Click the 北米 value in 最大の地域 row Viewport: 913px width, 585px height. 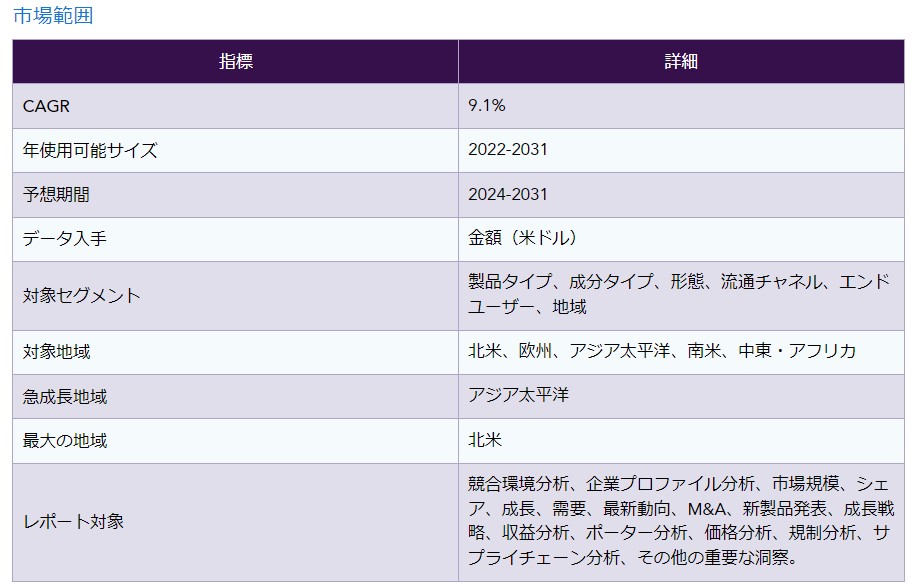(485, 439)
